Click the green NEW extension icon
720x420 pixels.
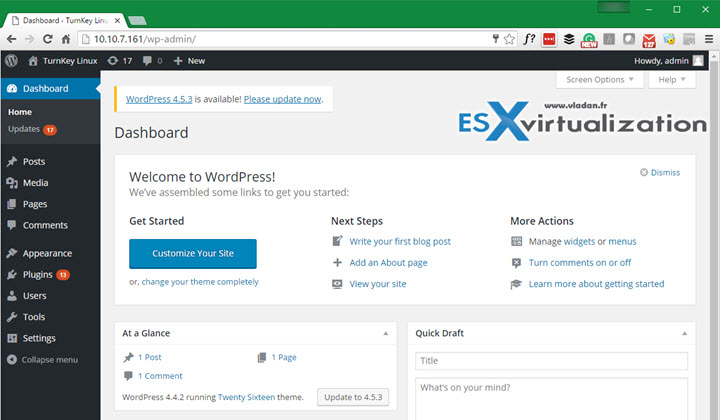[x=589, y=40]
